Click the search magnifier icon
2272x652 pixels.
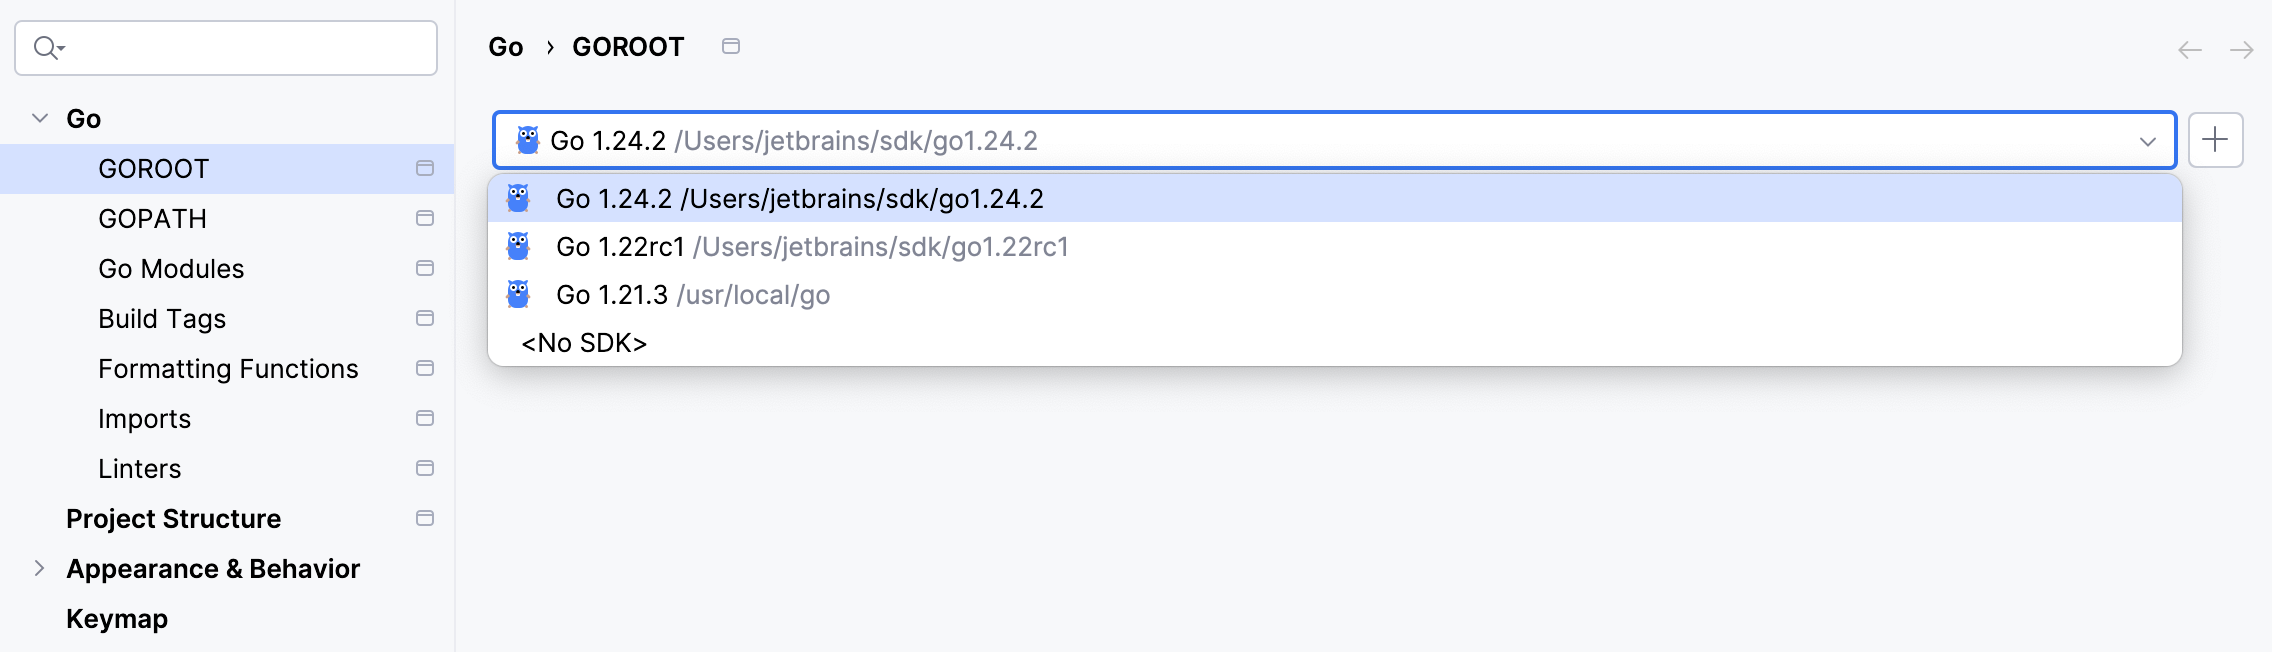tap(45, 46)
